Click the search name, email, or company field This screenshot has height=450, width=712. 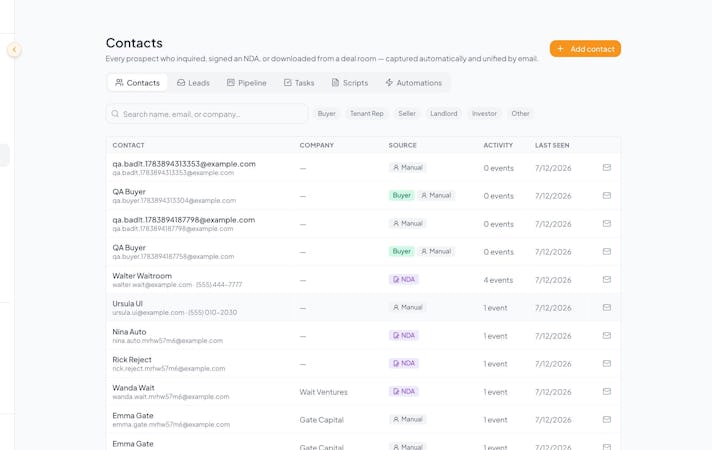coord(207,114)
